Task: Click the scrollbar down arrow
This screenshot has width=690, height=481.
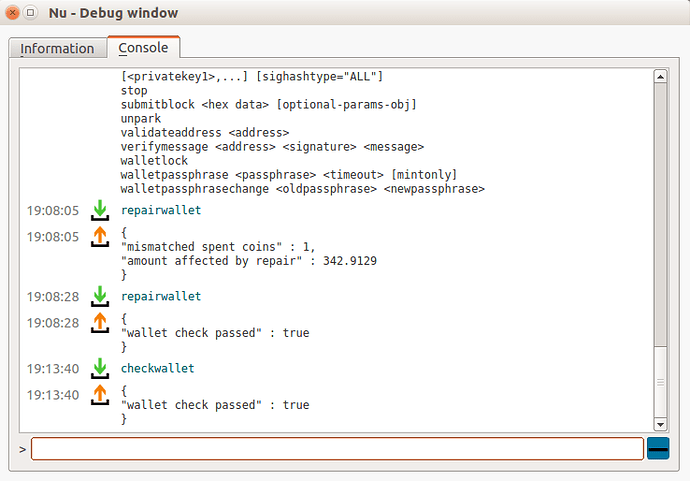Action: point(660,425)
